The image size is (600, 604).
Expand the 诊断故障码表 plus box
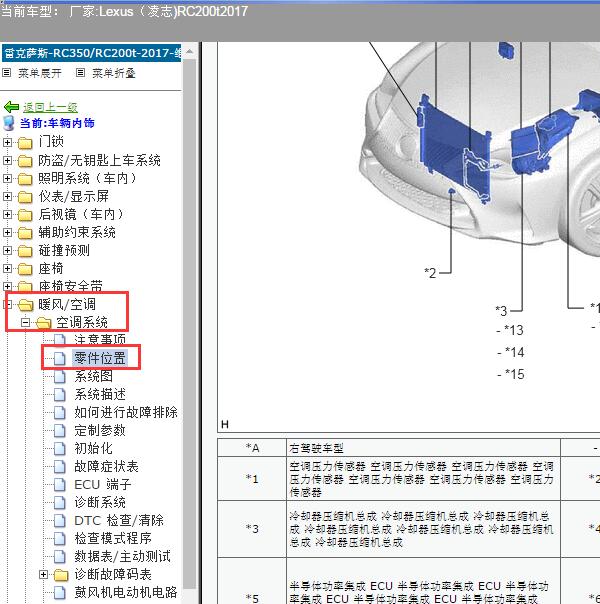pyautogui.click(x=44, y=575)
